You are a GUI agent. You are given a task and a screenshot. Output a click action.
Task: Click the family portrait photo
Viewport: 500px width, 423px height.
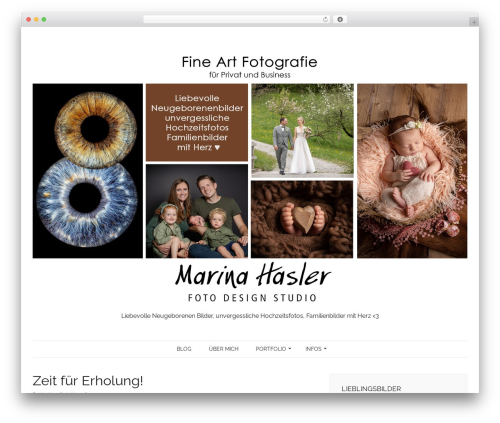197,211
